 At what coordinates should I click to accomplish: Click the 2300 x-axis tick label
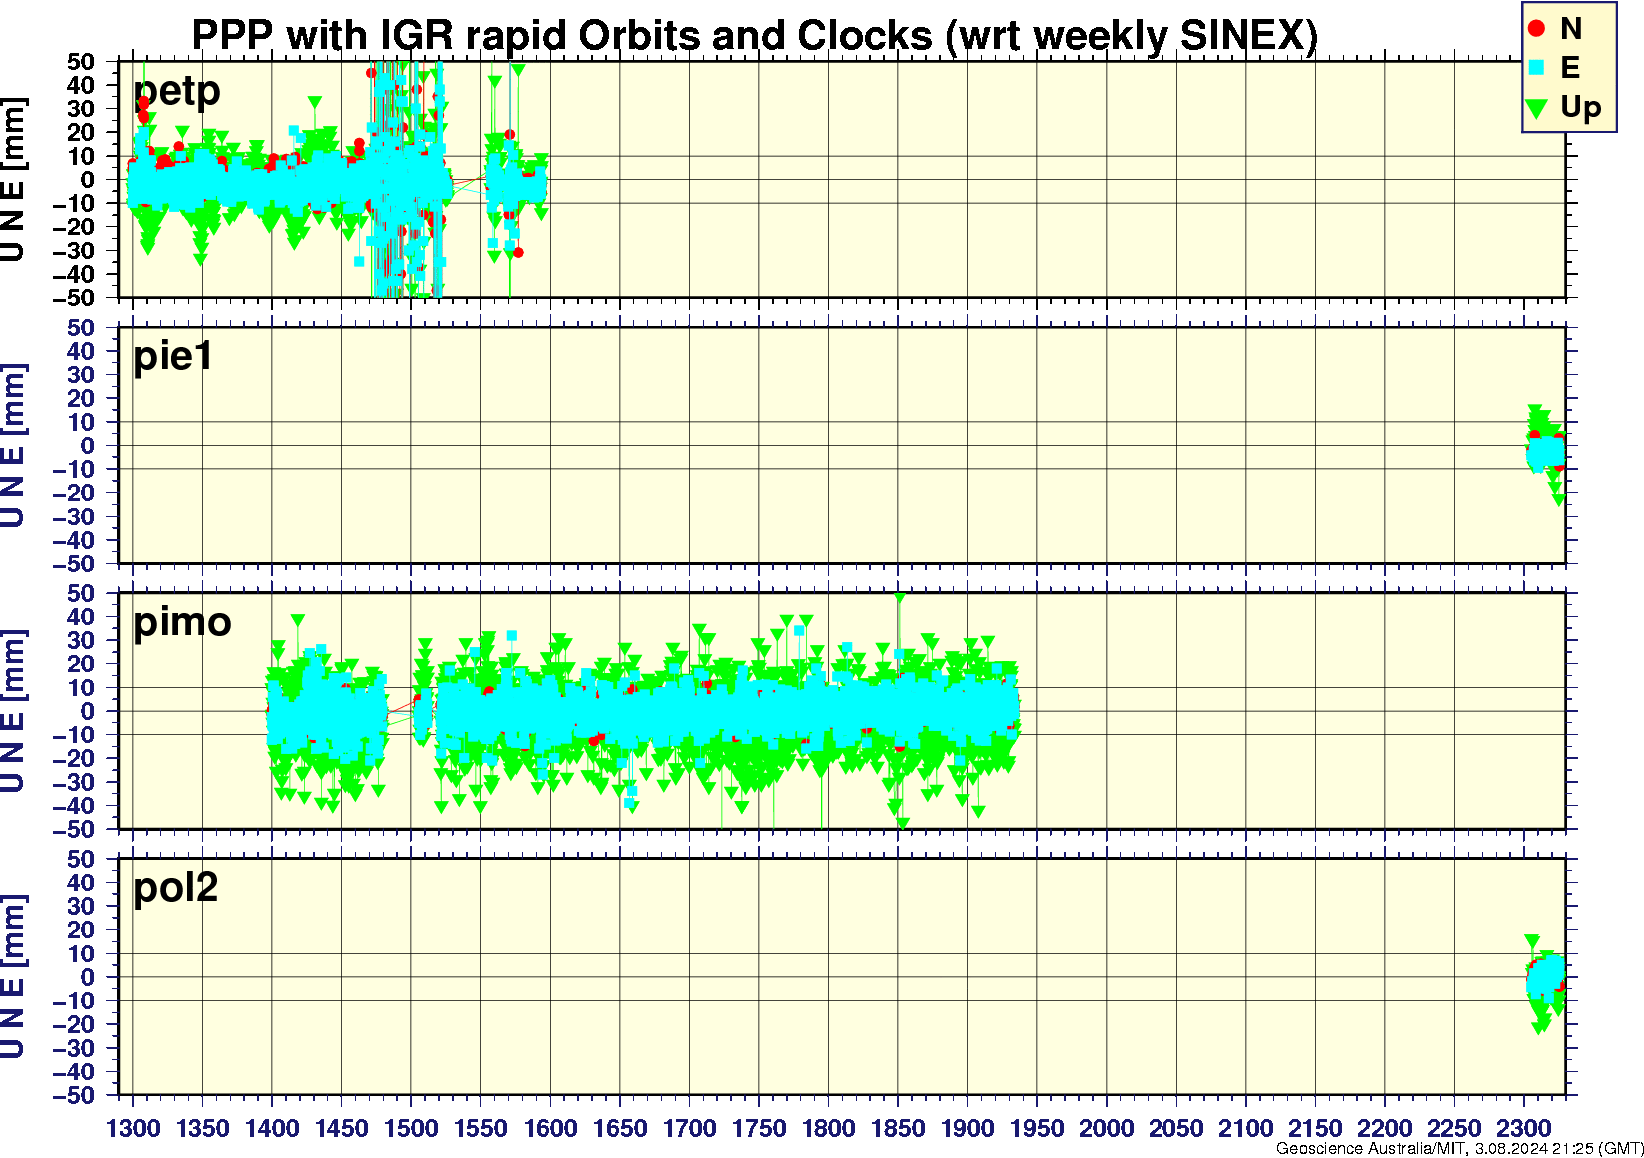[x=1523, y=1128]
